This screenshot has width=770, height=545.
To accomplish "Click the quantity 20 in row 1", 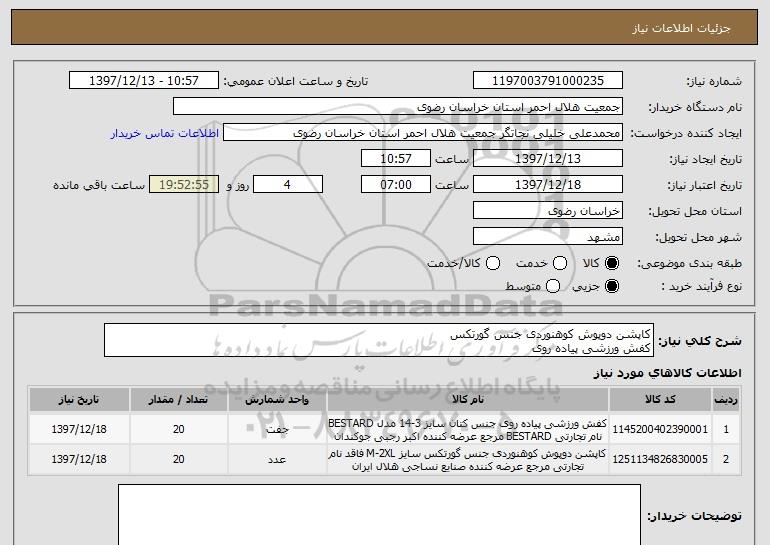I will [178, 429].
